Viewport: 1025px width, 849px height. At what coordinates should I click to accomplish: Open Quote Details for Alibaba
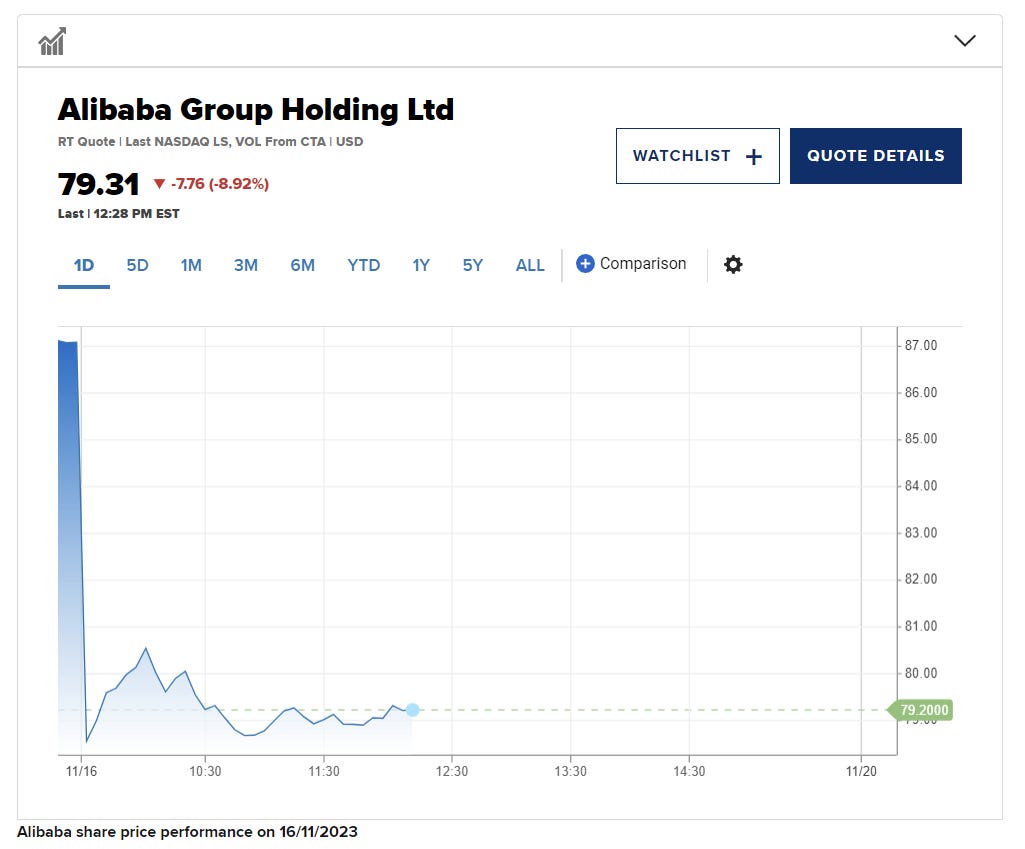875,156
